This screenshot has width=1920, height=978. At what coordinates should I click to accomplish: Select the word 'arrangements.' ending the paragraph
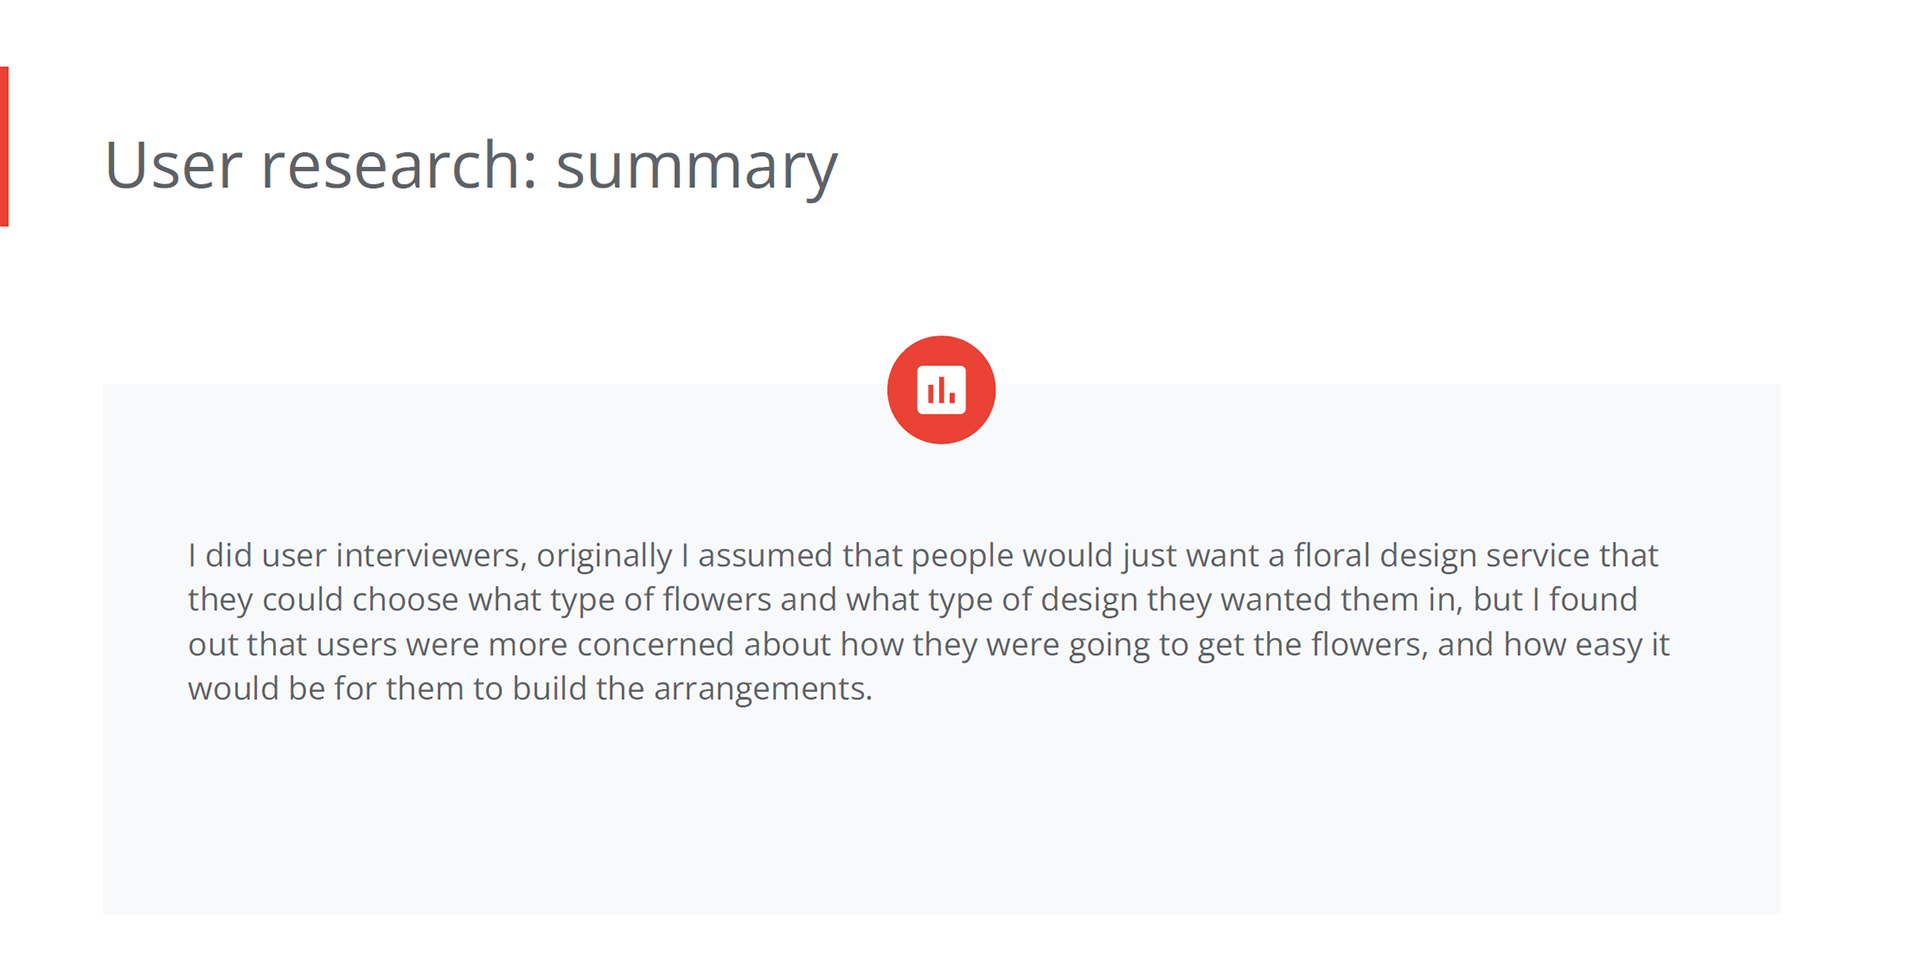[x=763, y=688]
